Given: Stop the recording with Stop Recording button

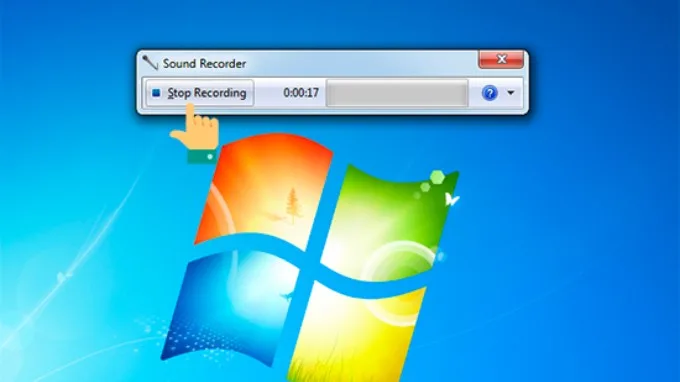Looking at the screenshot, I should [x=199, y=93].
